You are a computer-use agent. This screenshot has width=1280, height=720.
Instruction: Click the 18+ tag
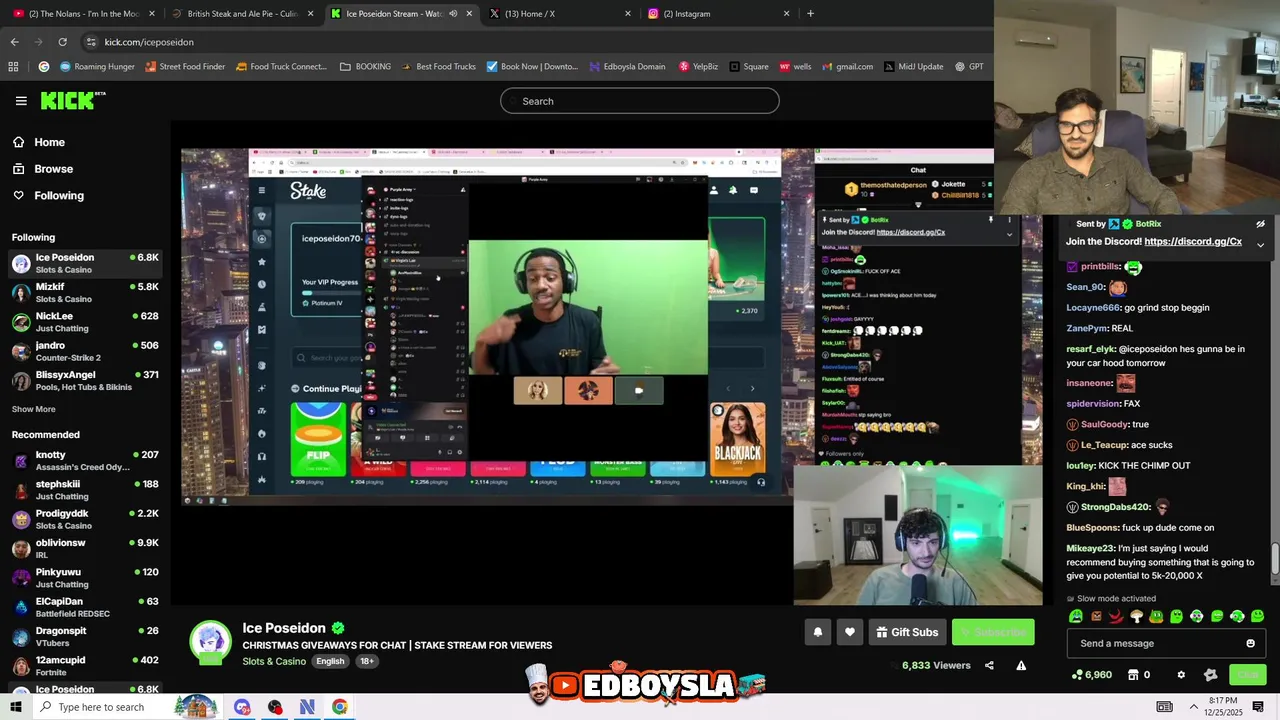click(367, 661)
